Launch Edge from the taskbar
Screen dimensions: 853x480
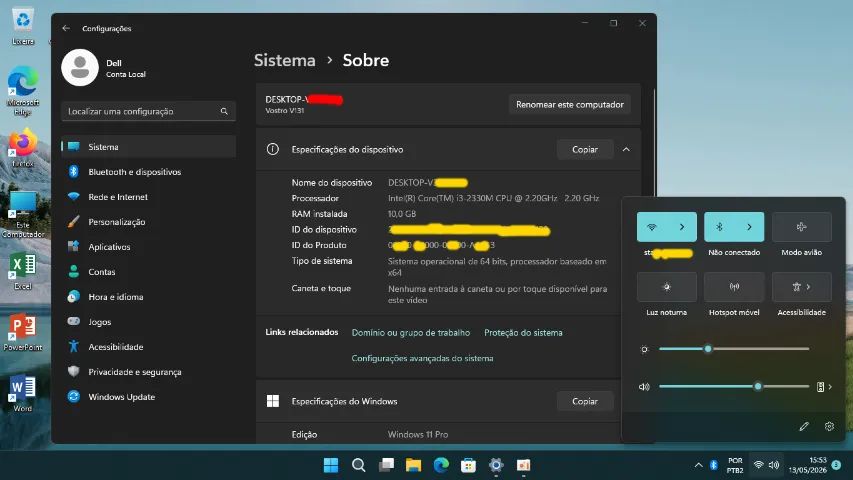(x=441, y=465)
